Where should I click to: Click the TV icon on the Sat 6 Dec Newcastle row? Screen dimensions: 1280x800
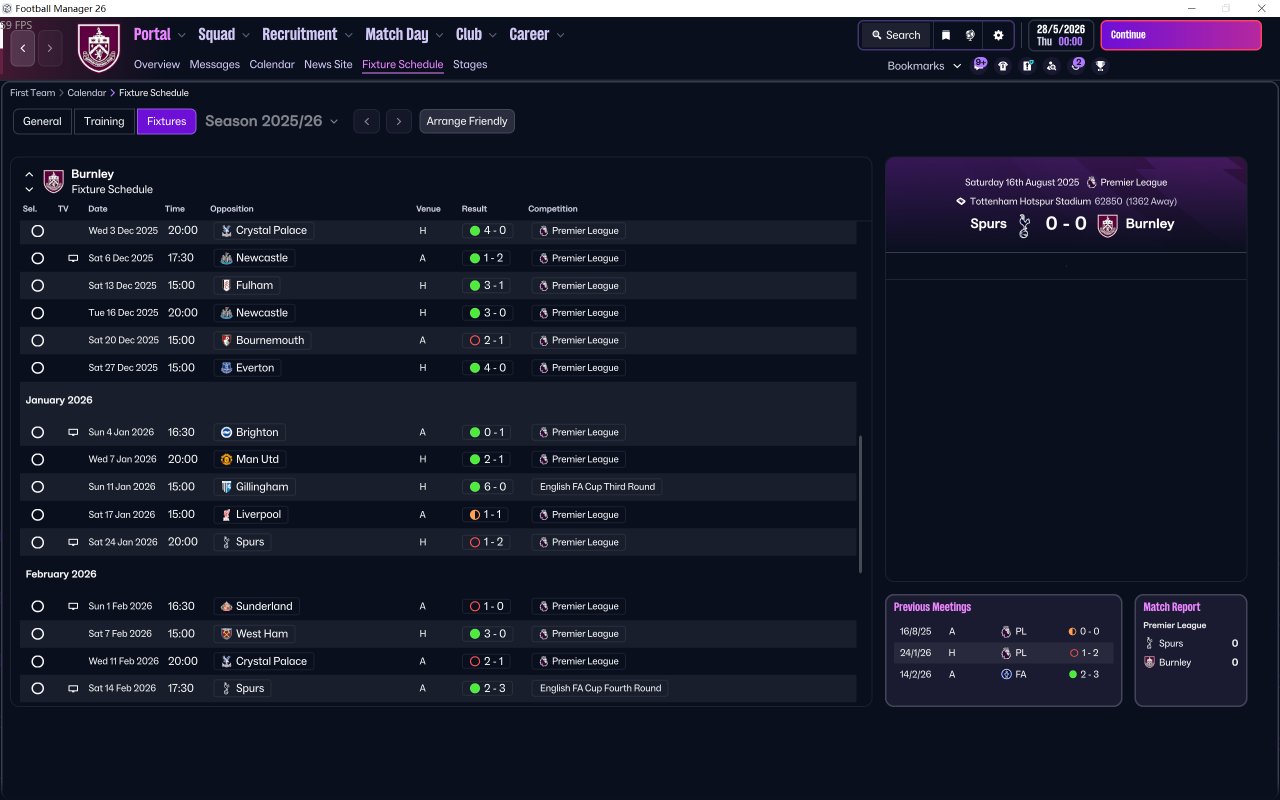[x=73, y=258]
